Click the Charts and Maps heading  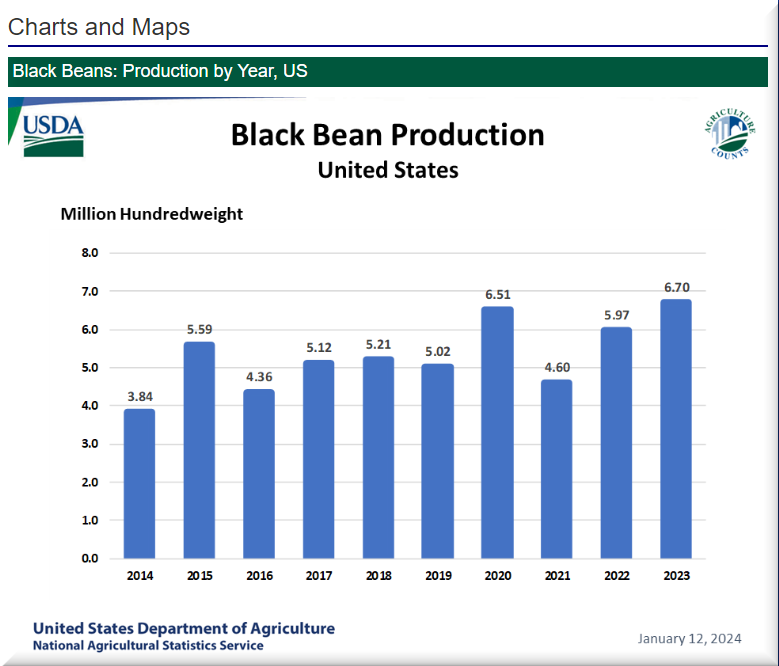tap(99, 27)
